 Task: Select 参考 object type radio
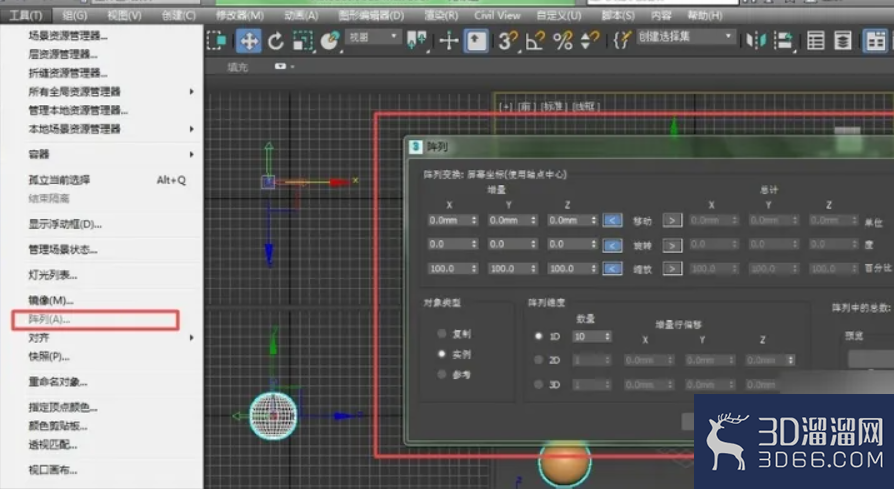point(441,374)
